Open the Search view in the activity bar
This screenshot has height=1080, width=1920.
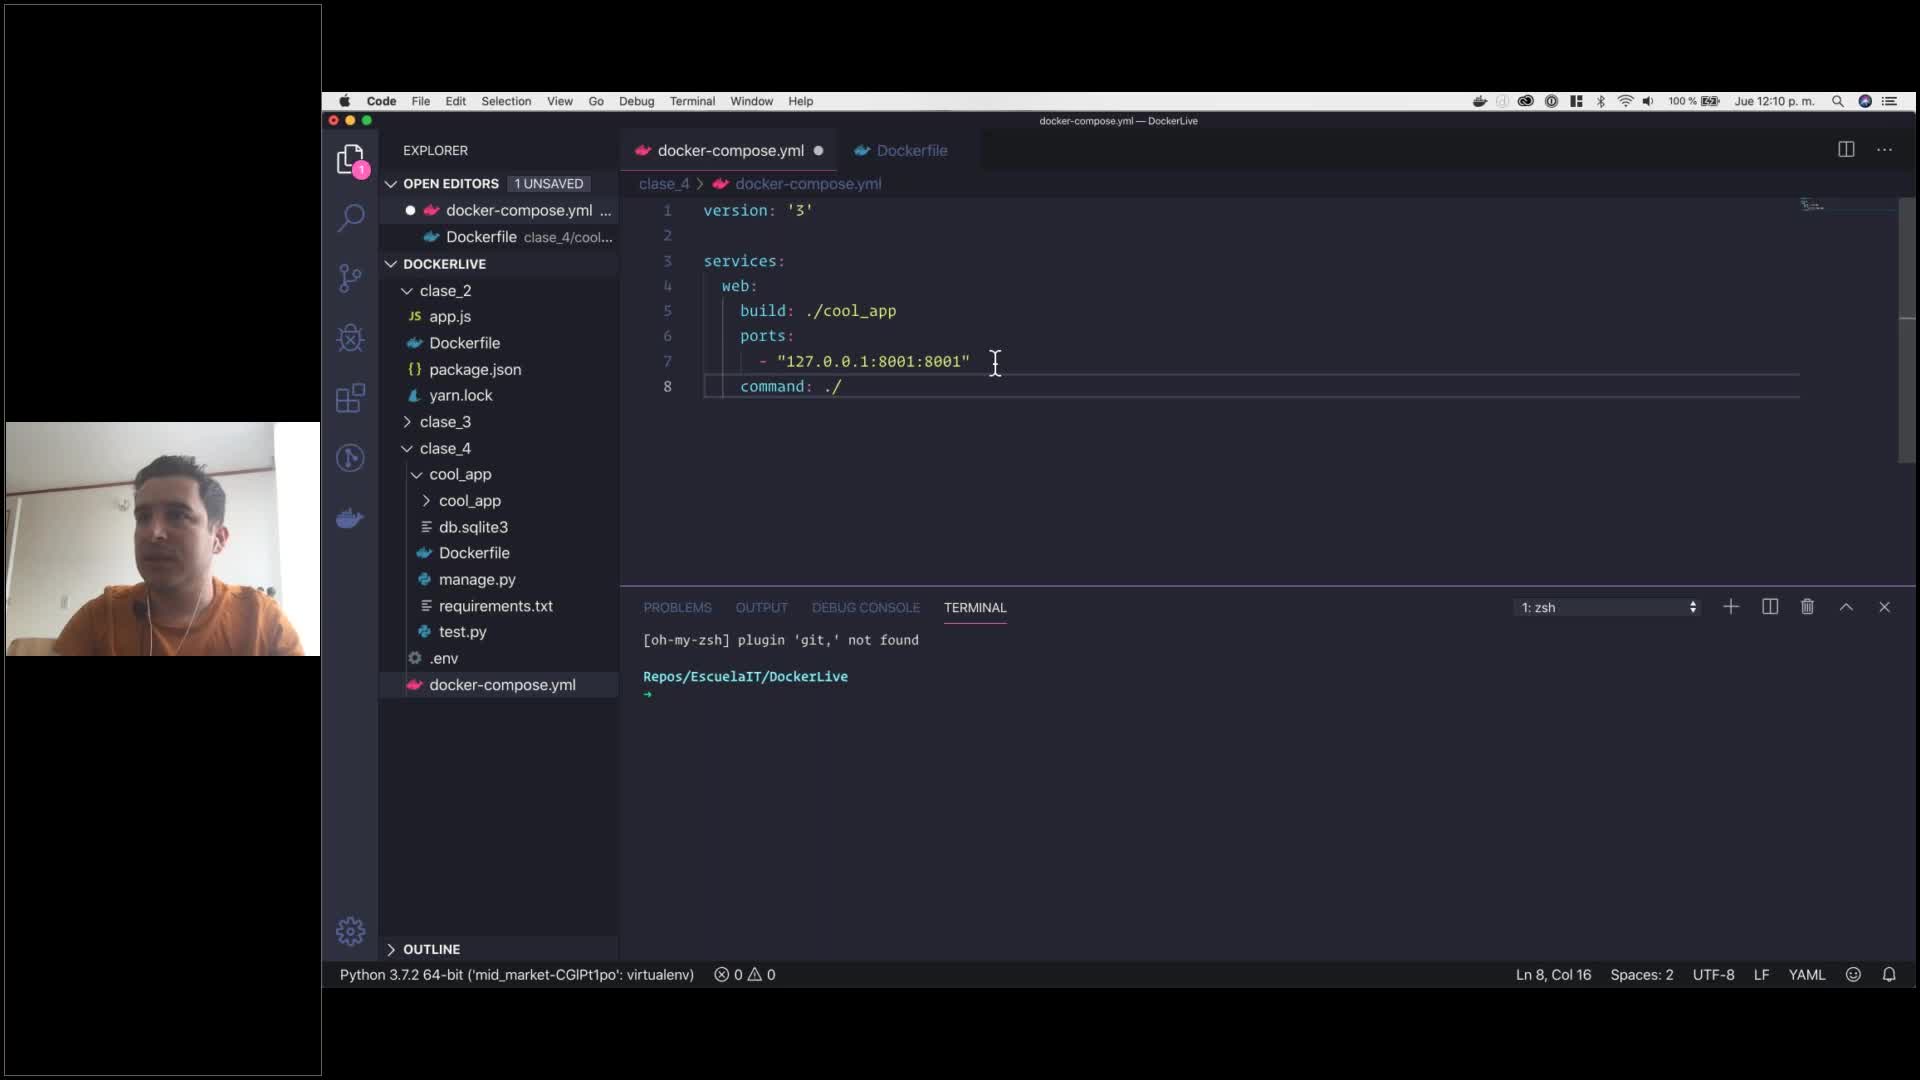pos(351,217)
